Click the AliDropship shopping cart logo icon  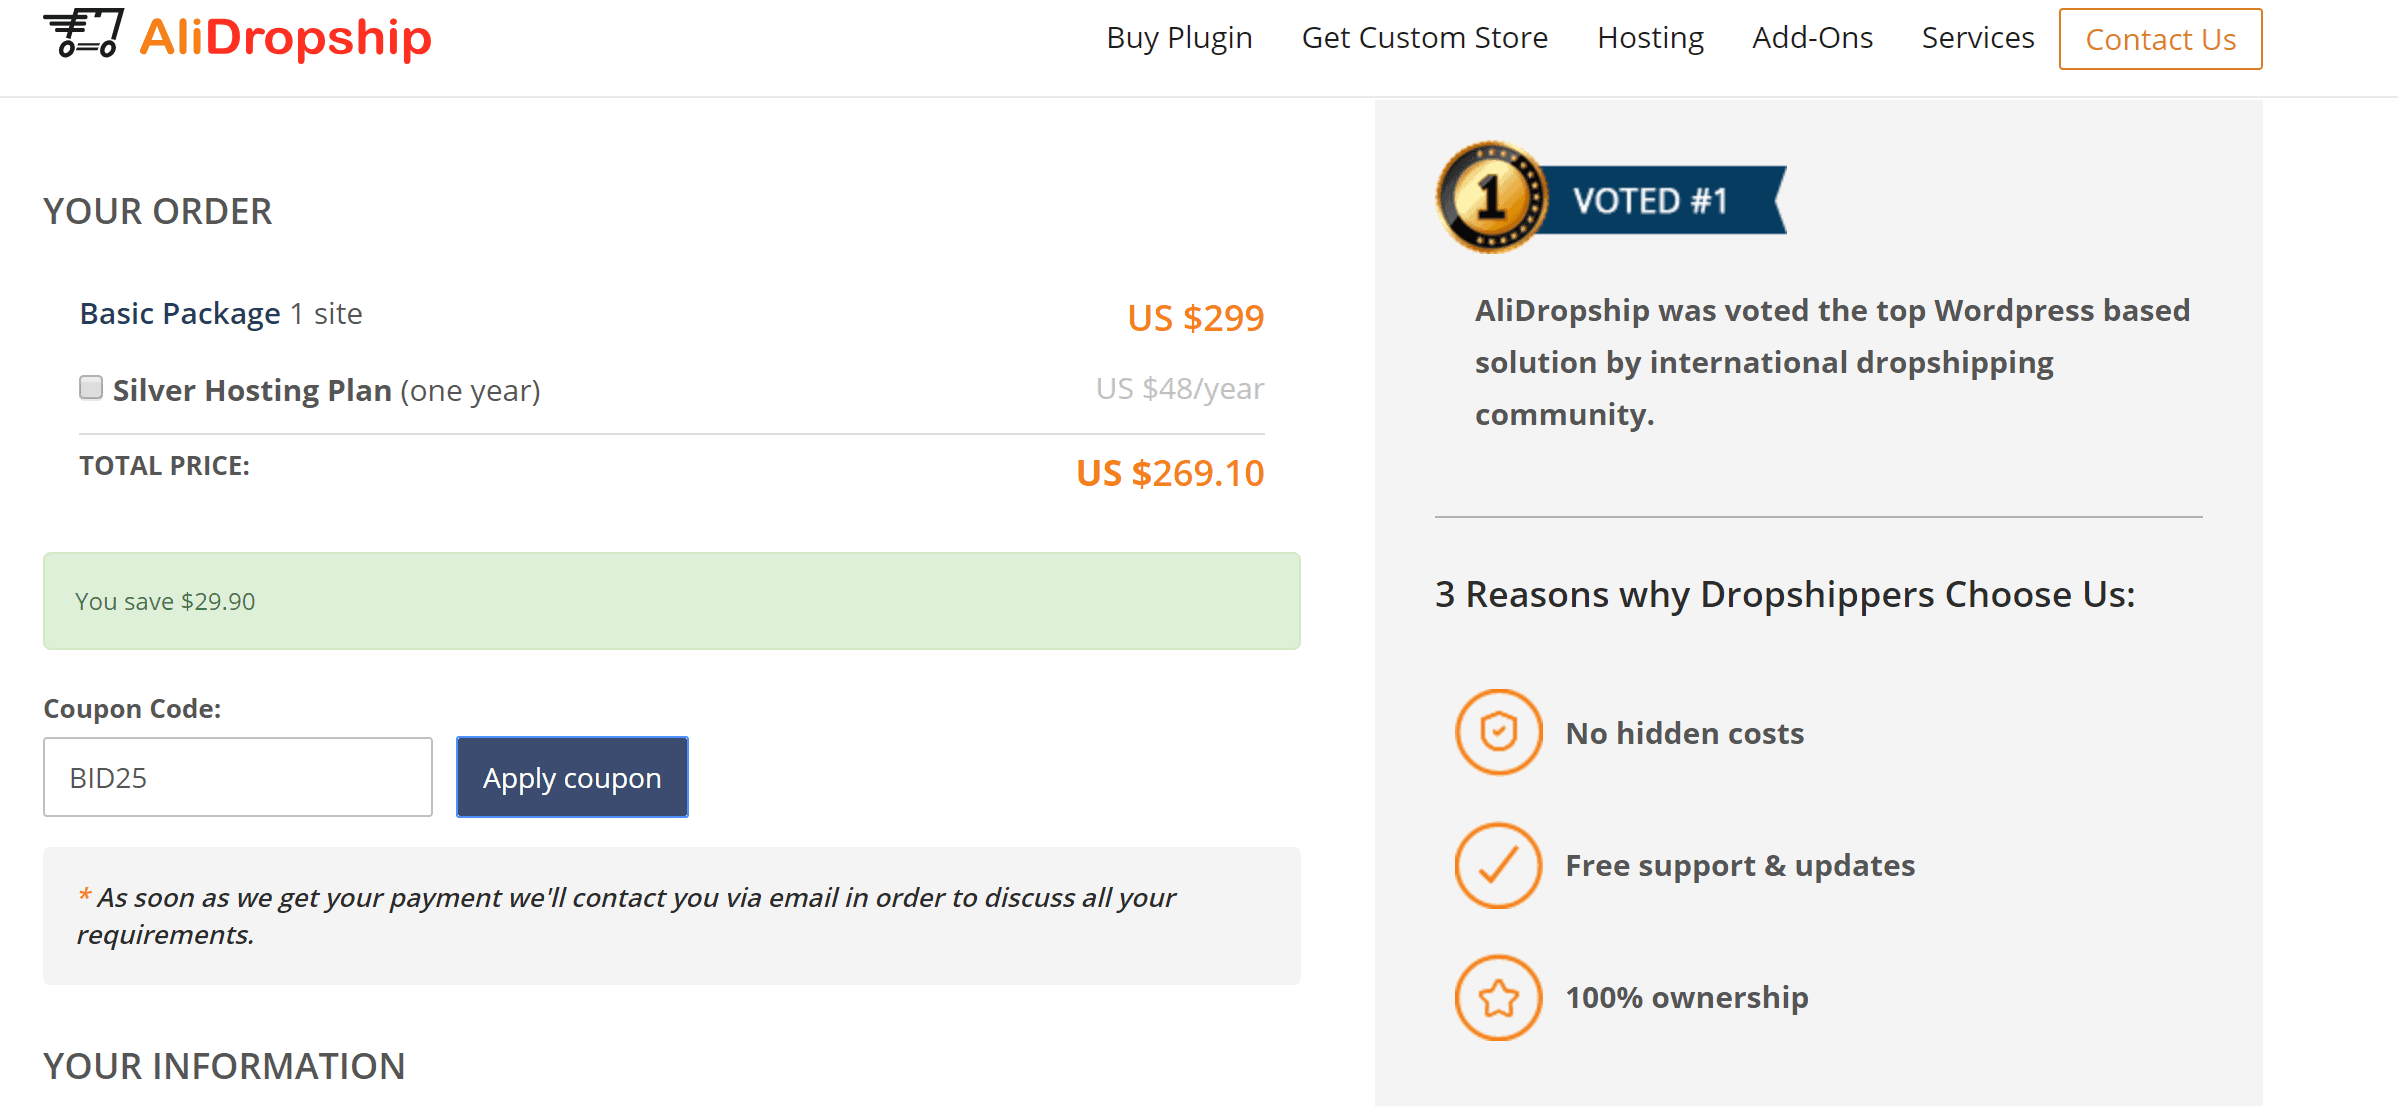[84, 34]
